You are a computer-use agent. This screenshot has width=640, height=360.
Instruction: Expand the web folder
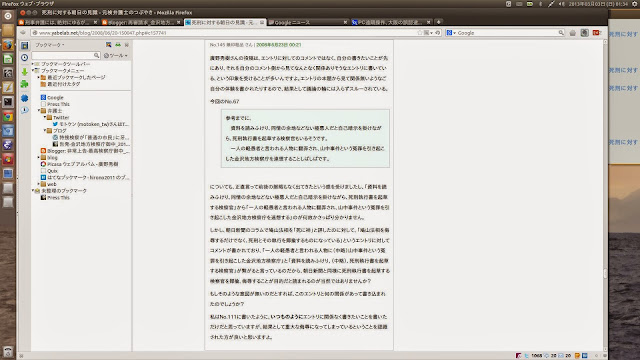pos(39,184)
